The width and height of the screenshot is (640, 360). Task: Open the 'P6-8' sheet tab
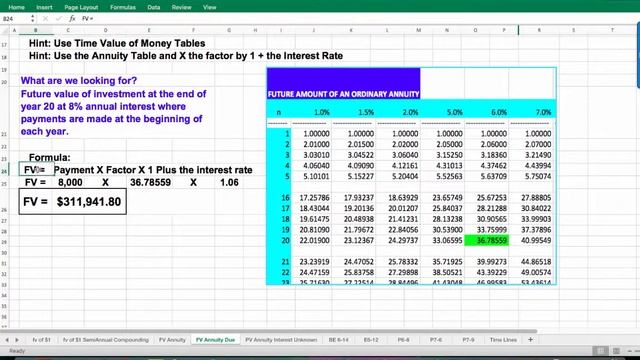point(403,340)
